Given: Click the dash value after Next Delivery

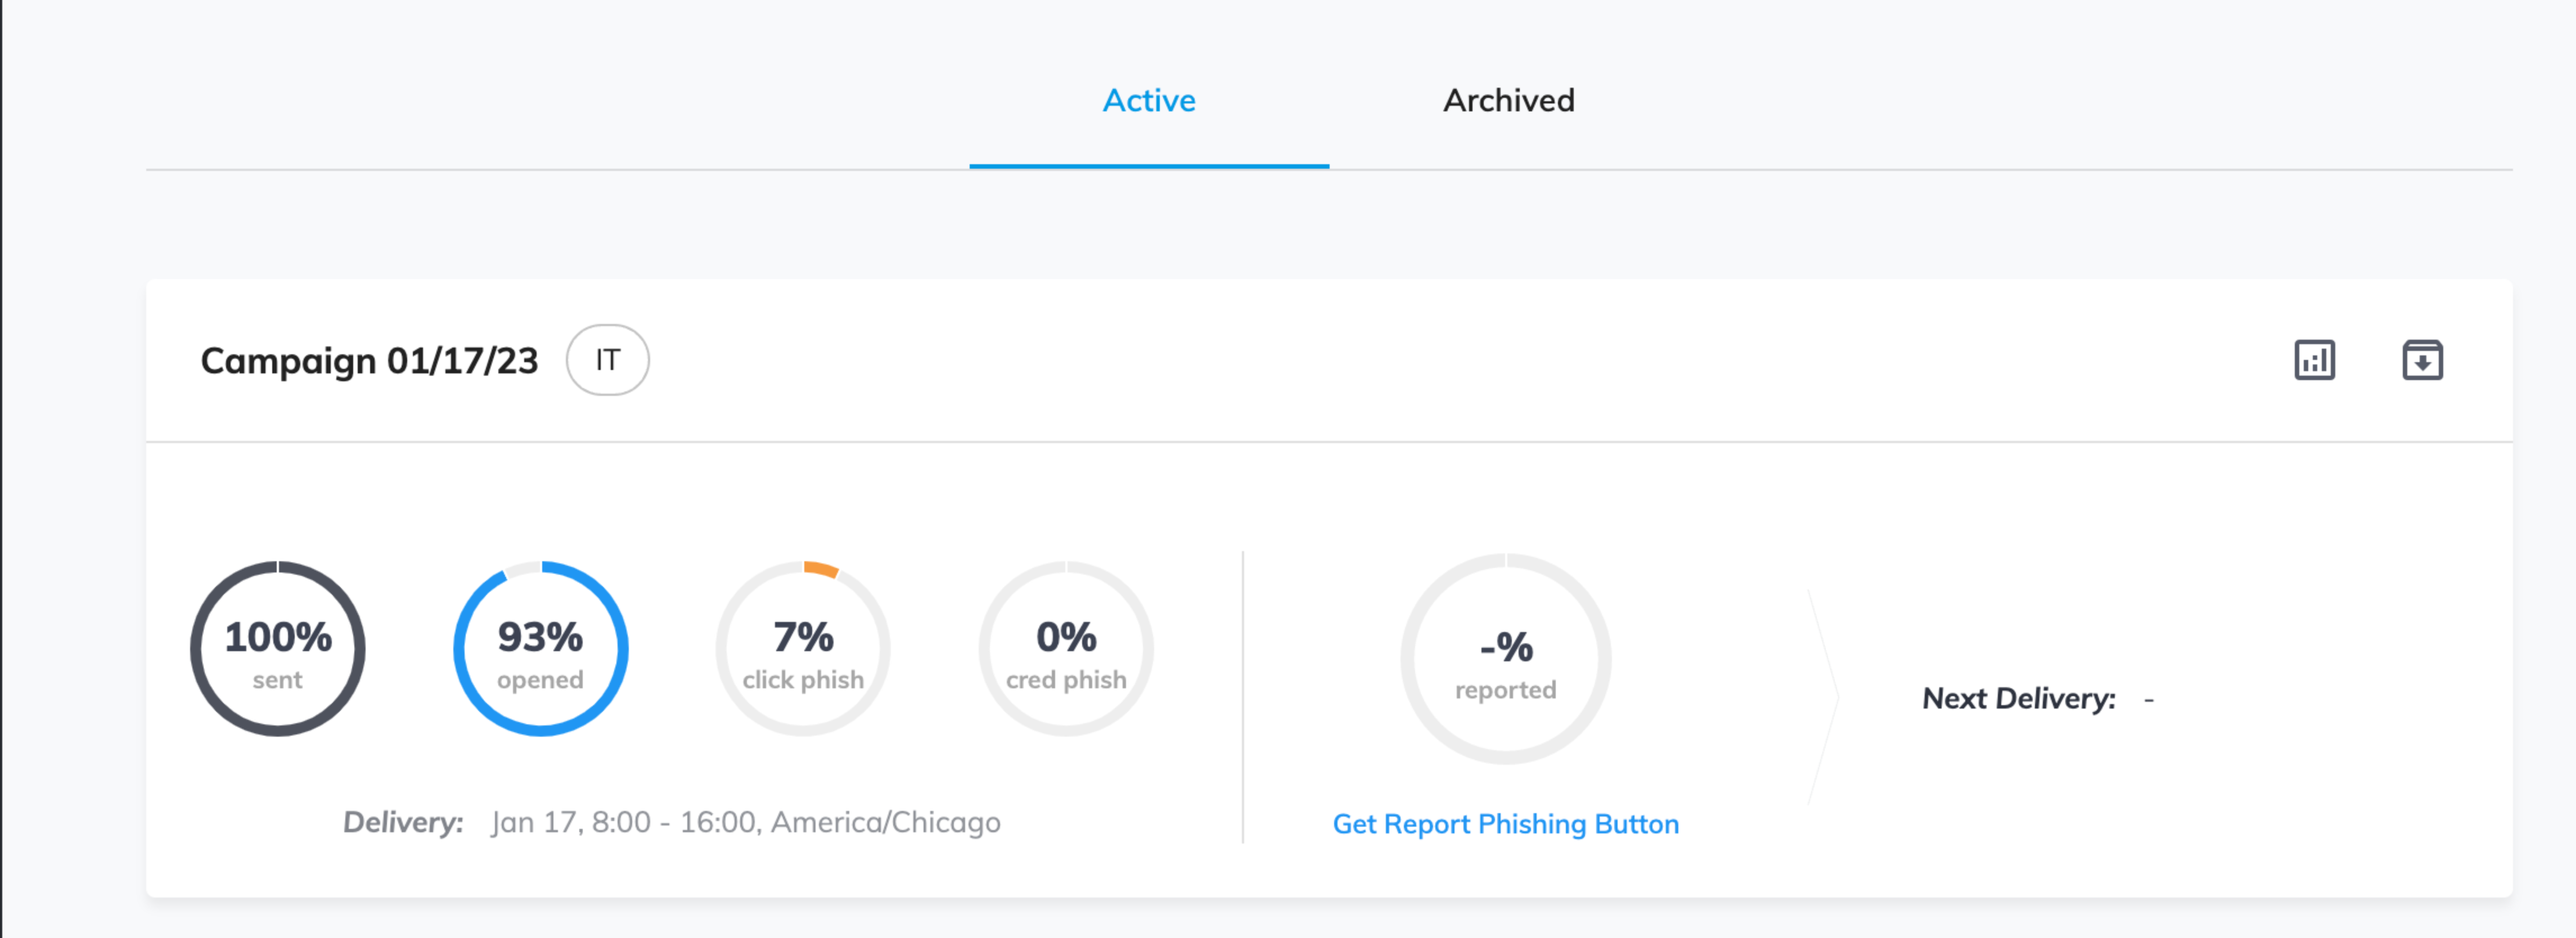Looking at the screenshot, I should (x=2149, y=699).
